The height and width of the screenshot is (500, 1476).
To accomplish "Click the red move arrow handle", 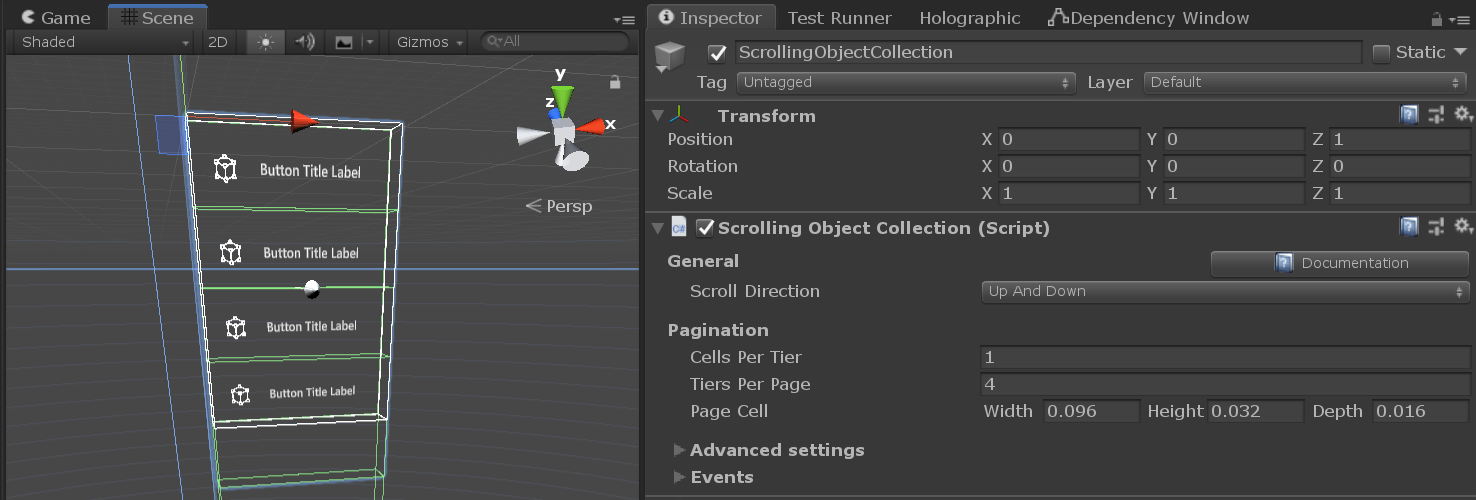I will (304, 121).
